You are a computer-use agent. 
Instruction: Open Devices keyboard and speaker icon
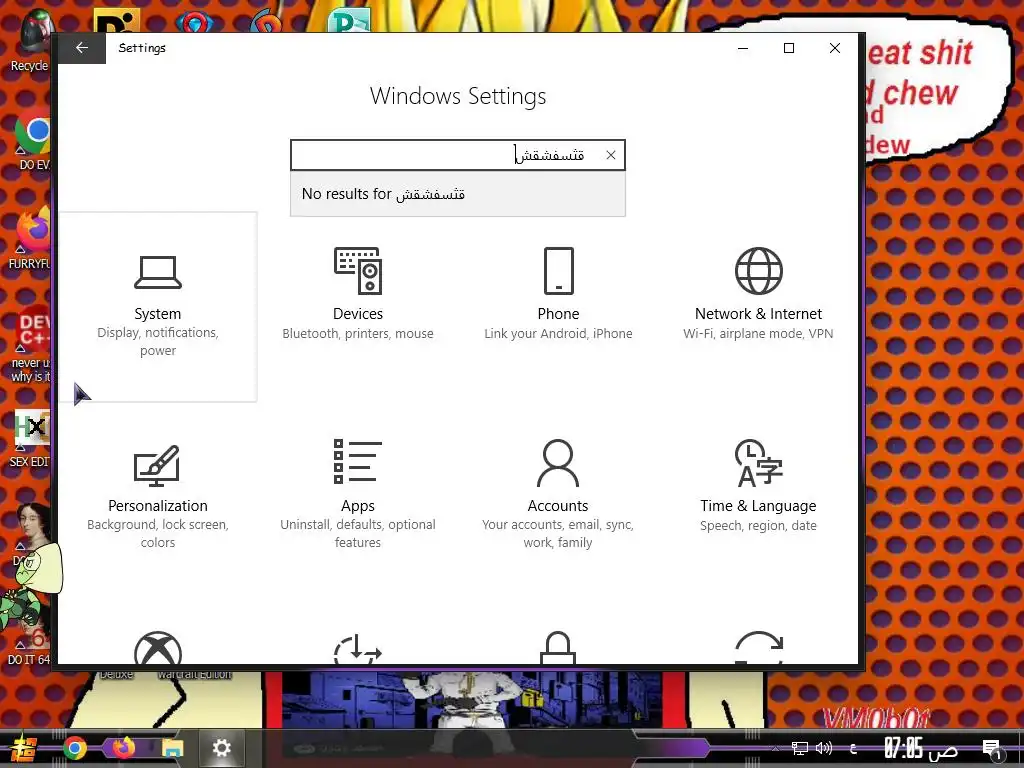tap(358, 270)
